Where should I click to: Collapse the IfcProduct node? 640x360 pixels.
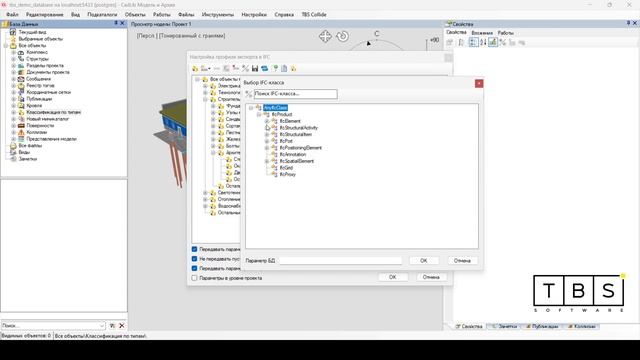click(x=259, y=114)
